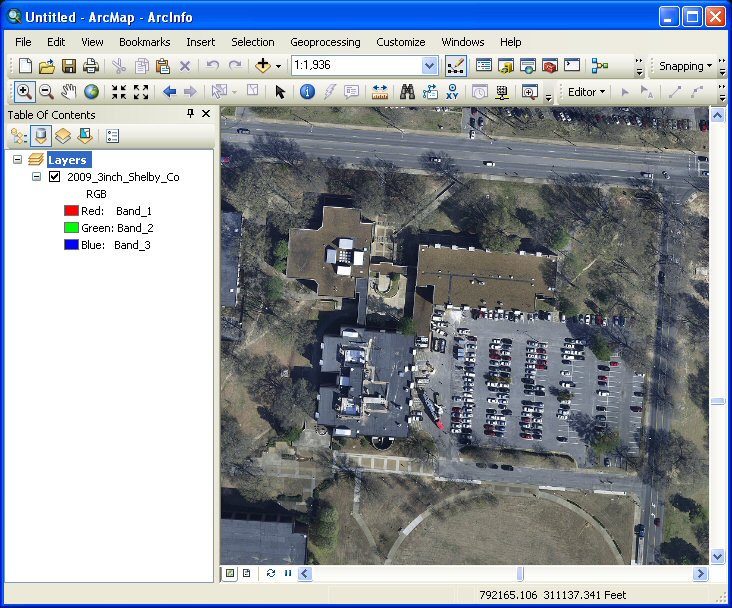Open the Search window
This screenshot has height=608, width=732.
(x=528, y=66)
